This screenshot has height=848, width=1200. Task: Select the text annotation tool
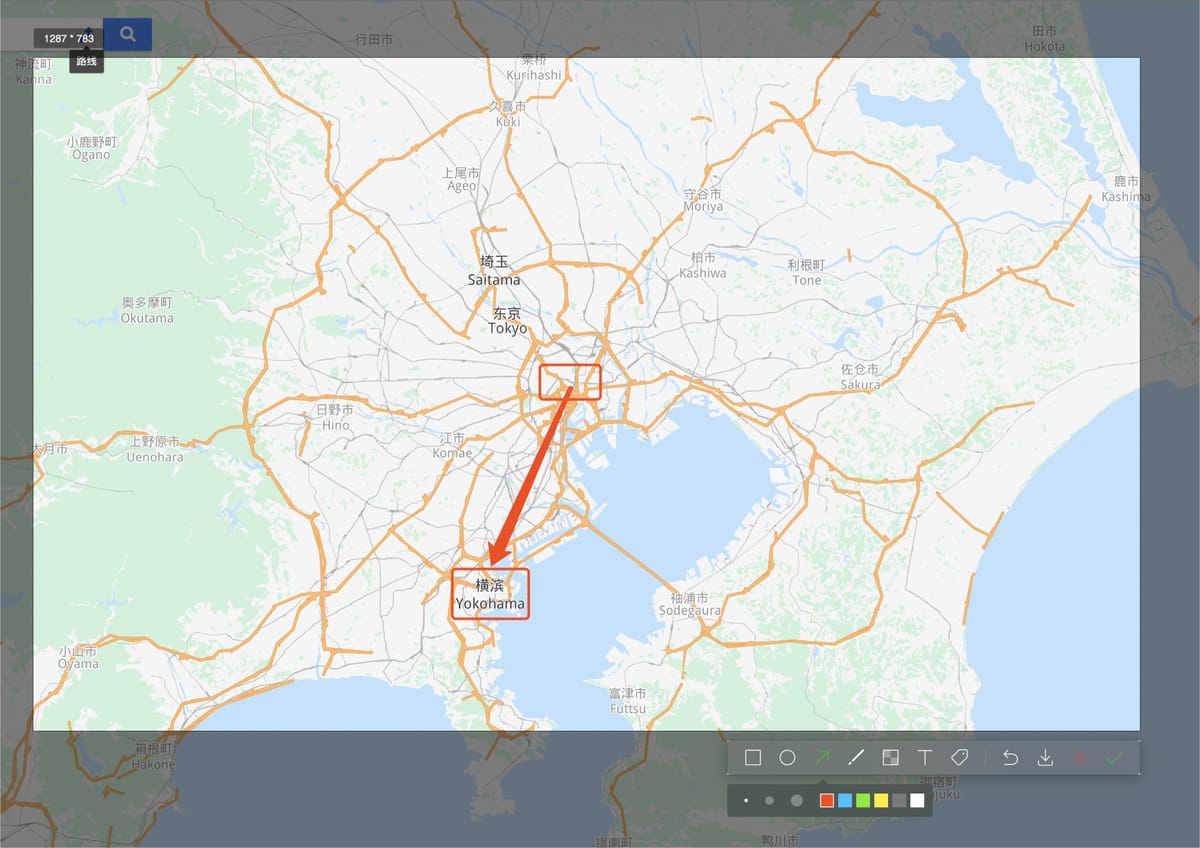point(925,758)
